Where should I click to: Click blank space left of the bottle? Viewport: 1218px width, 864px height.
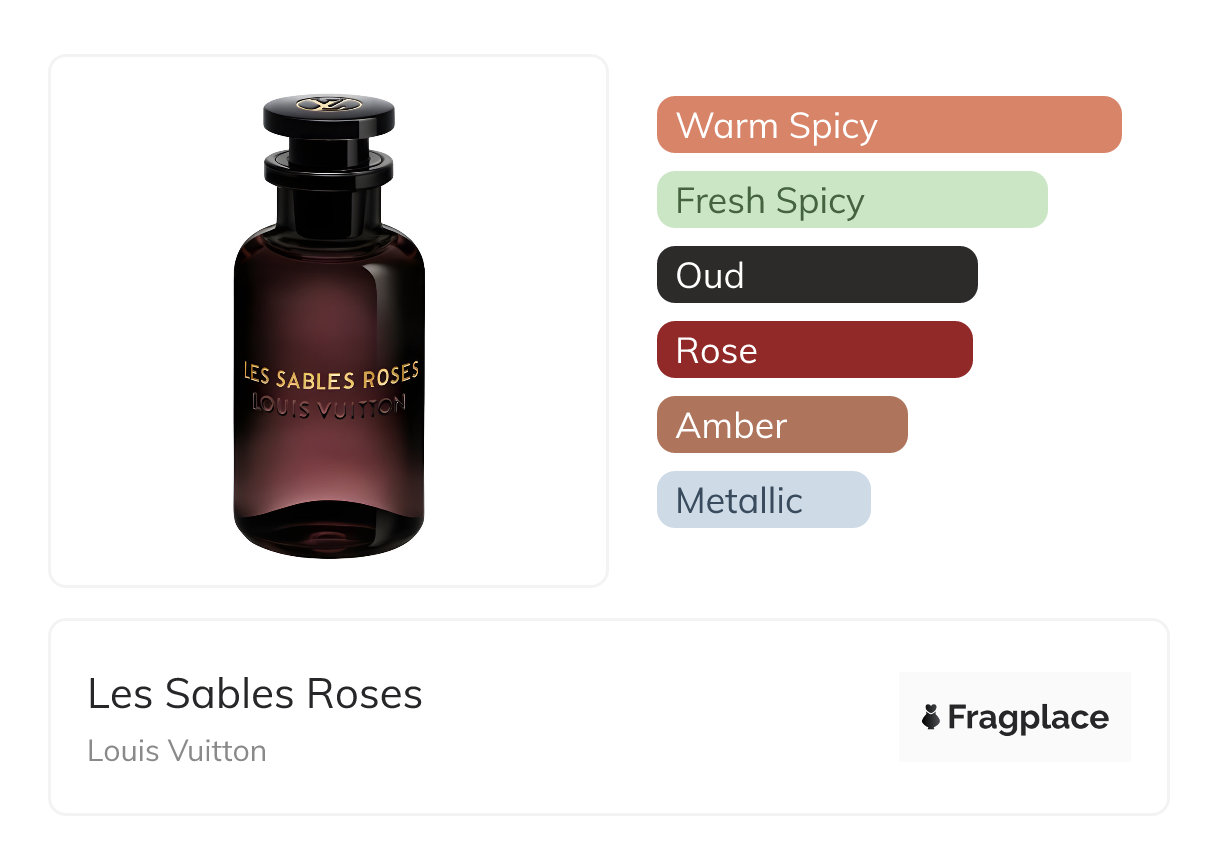pyautogui.click(x=140, y=320)
